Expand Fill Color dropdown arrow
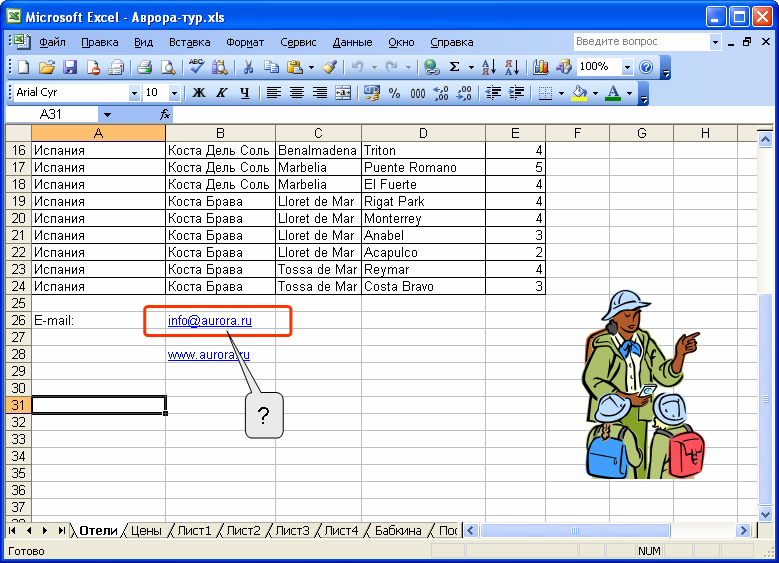The width and height of the screenshot is (779, 563). [595, 93]
